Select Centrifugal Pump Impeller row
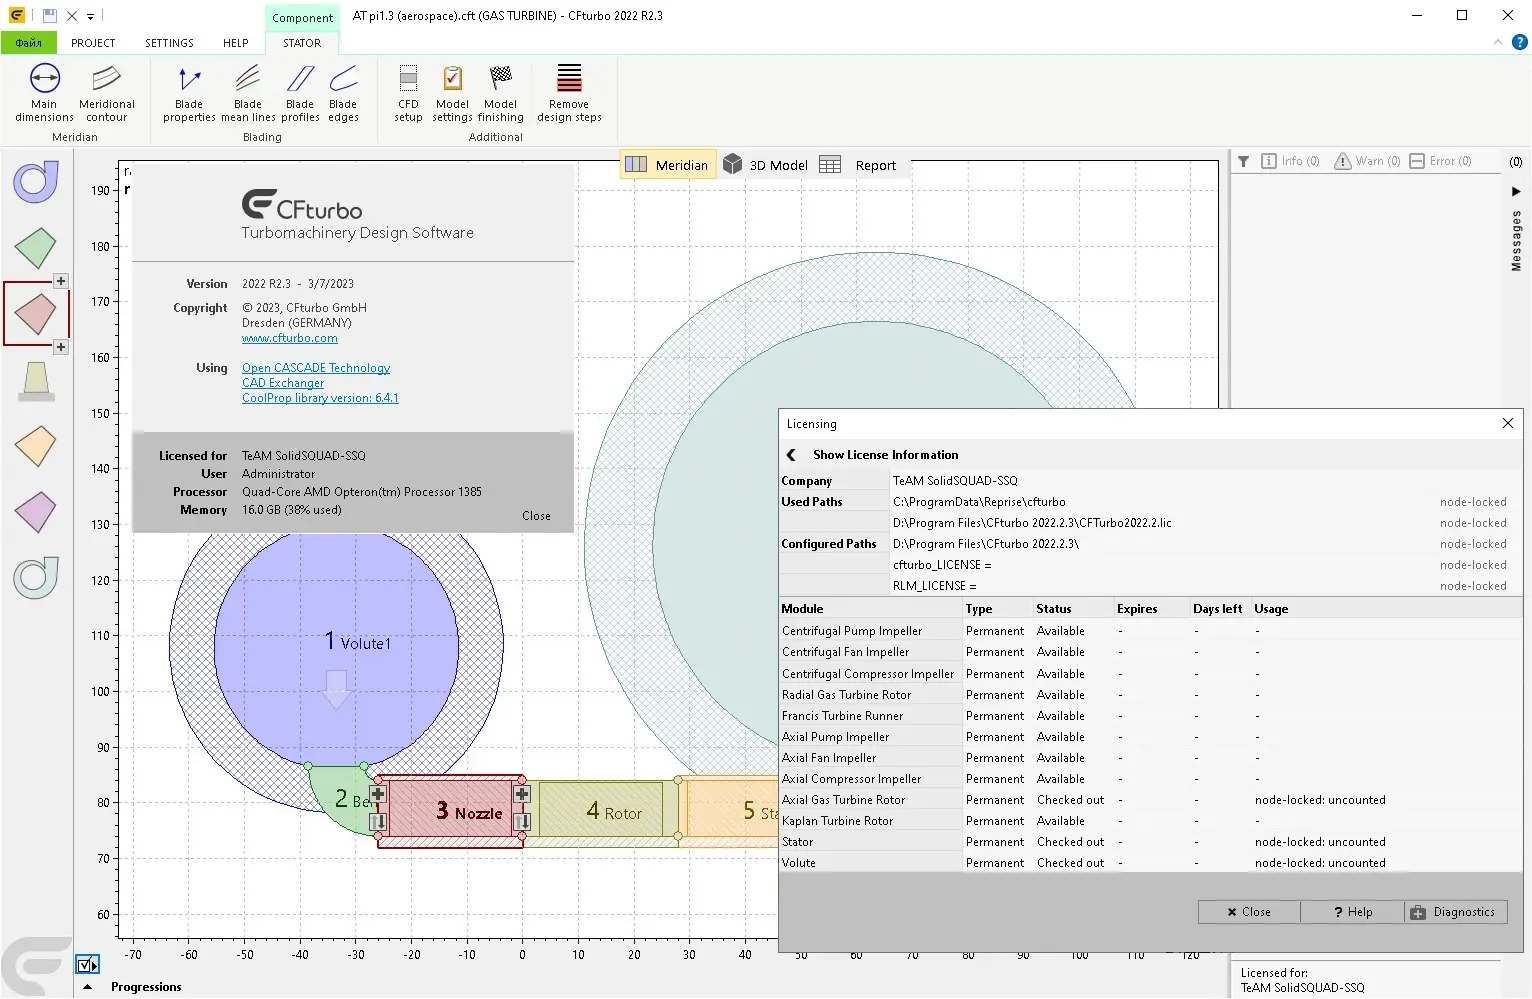This screenshot has width=1532, height=999. coord(1150,631)
